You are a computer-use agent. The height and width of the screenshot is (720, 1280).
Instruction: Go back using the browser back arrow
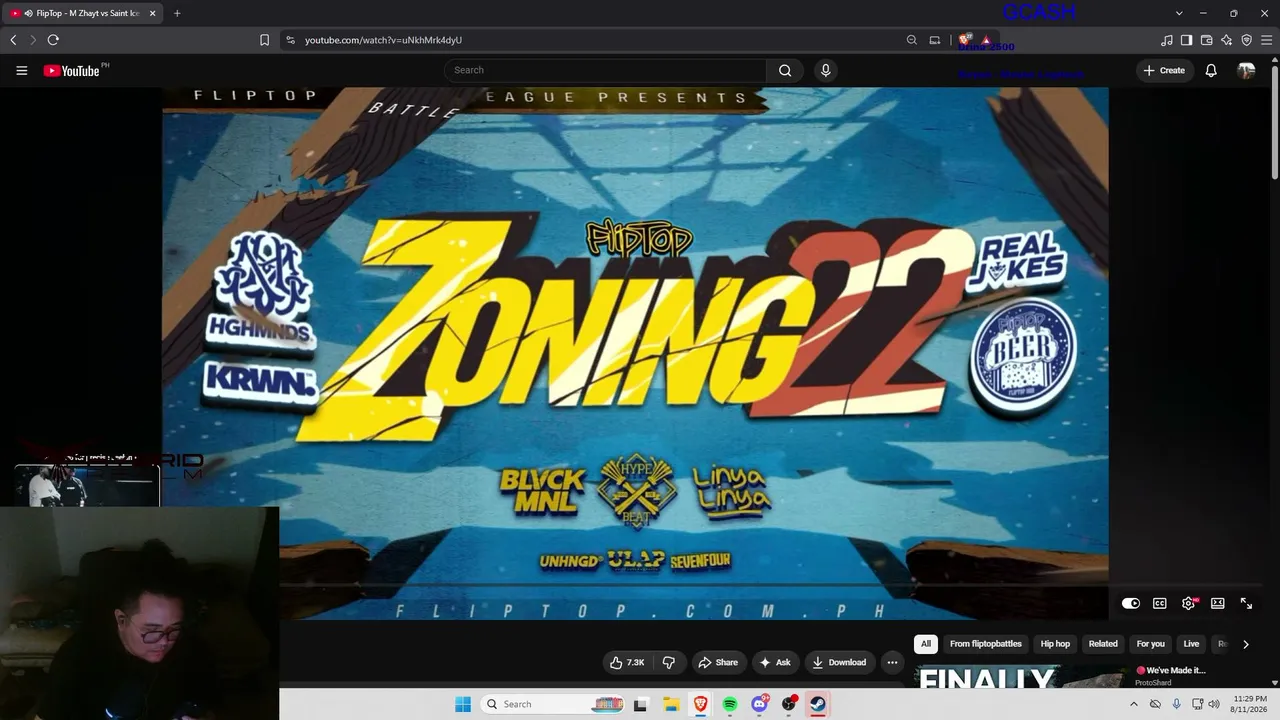(x=13, y=40)
